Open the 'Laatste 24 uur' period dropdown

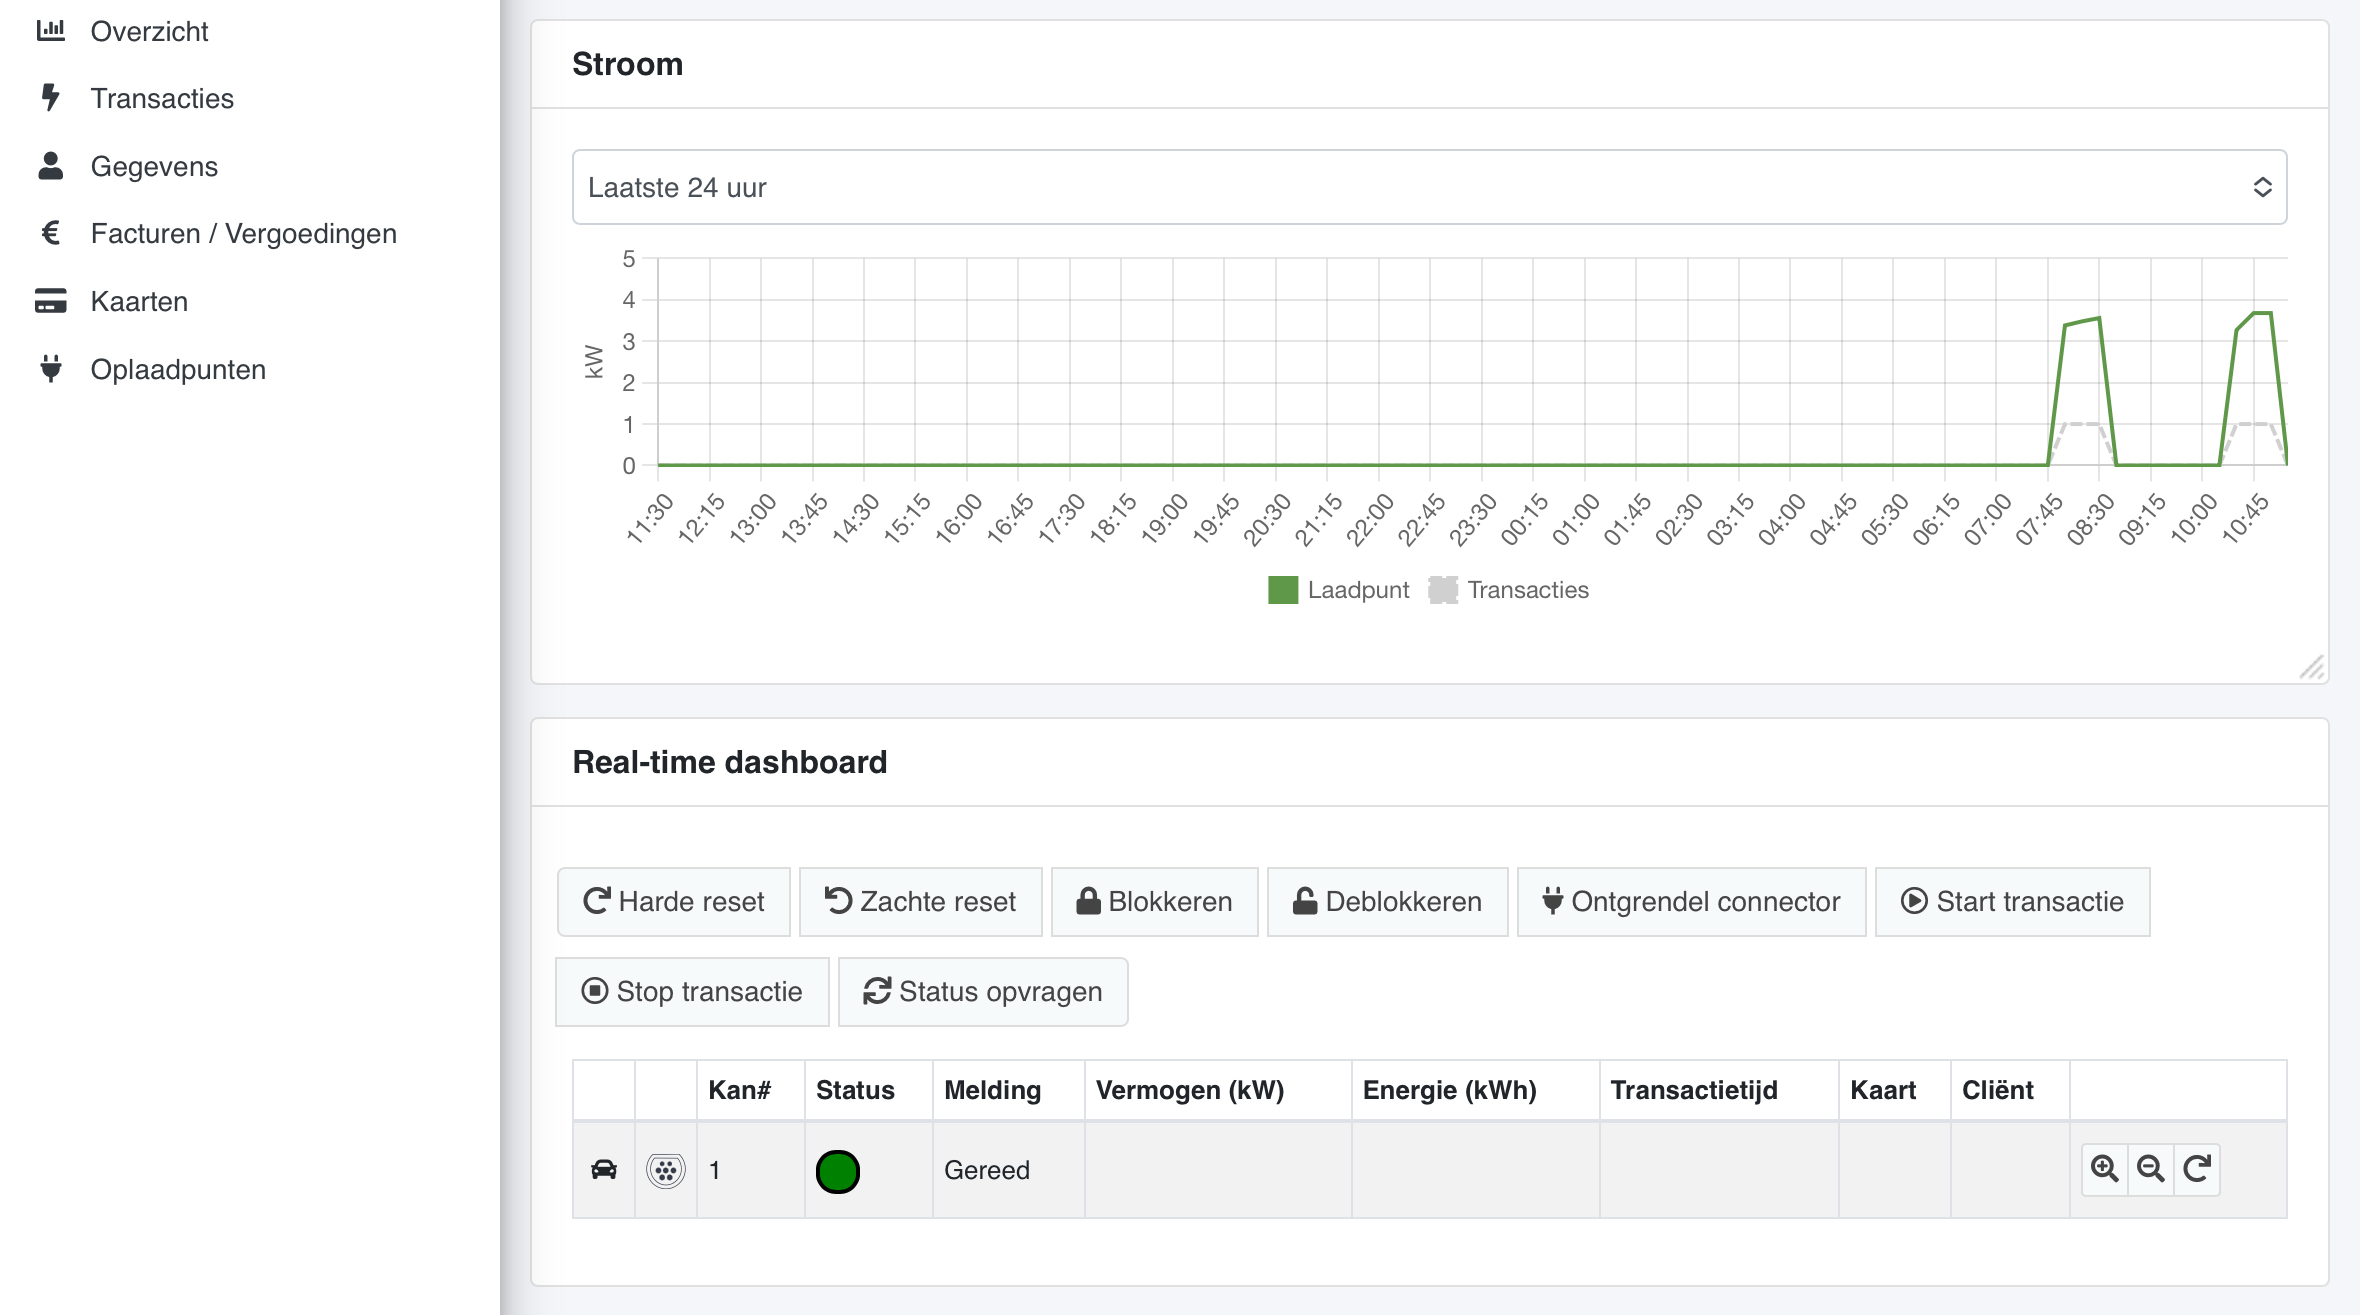(1429, 187)
